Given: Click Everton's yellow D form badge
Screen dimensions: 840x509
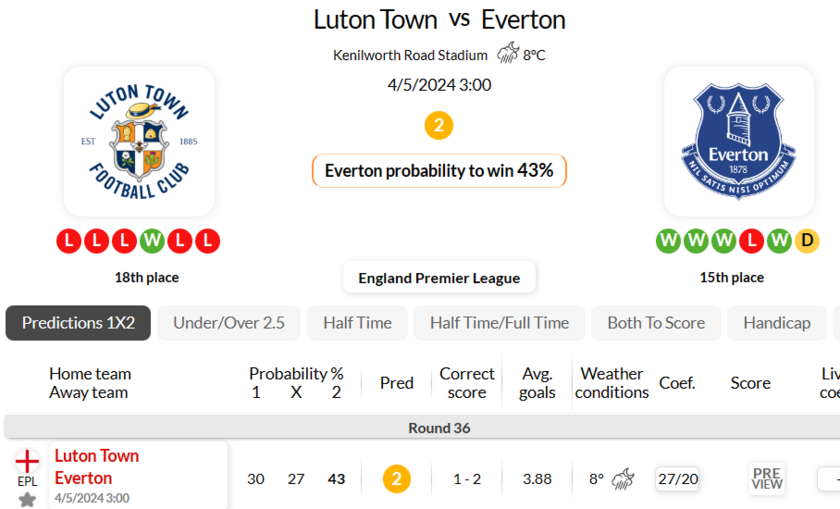Looking at the screenshot, I should click(x=807, y=241).
